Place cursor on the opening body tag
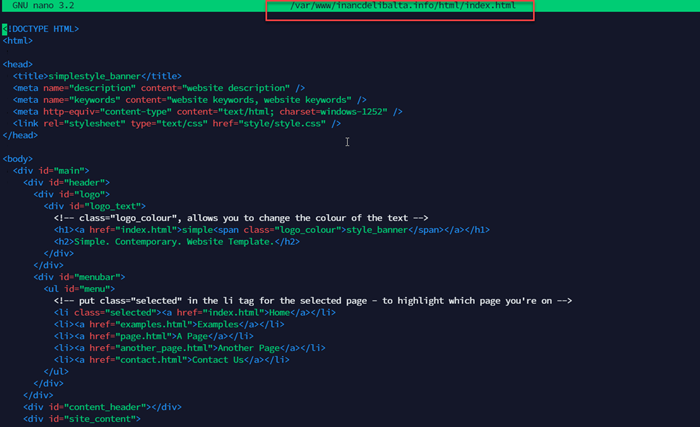700x427 pixels. point(17,159)
